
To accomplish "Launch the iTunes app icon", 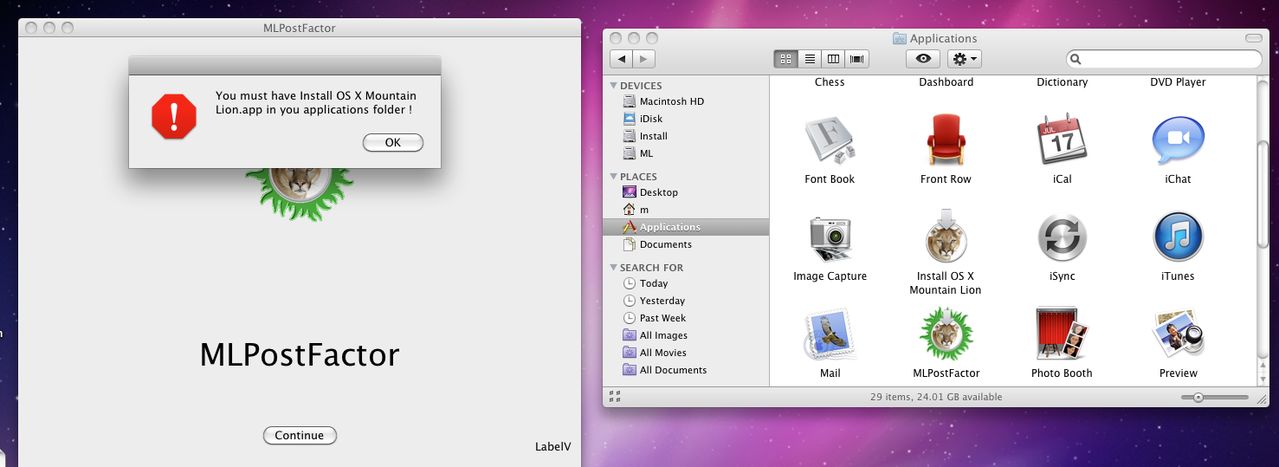I will [x=1178, y=238].
